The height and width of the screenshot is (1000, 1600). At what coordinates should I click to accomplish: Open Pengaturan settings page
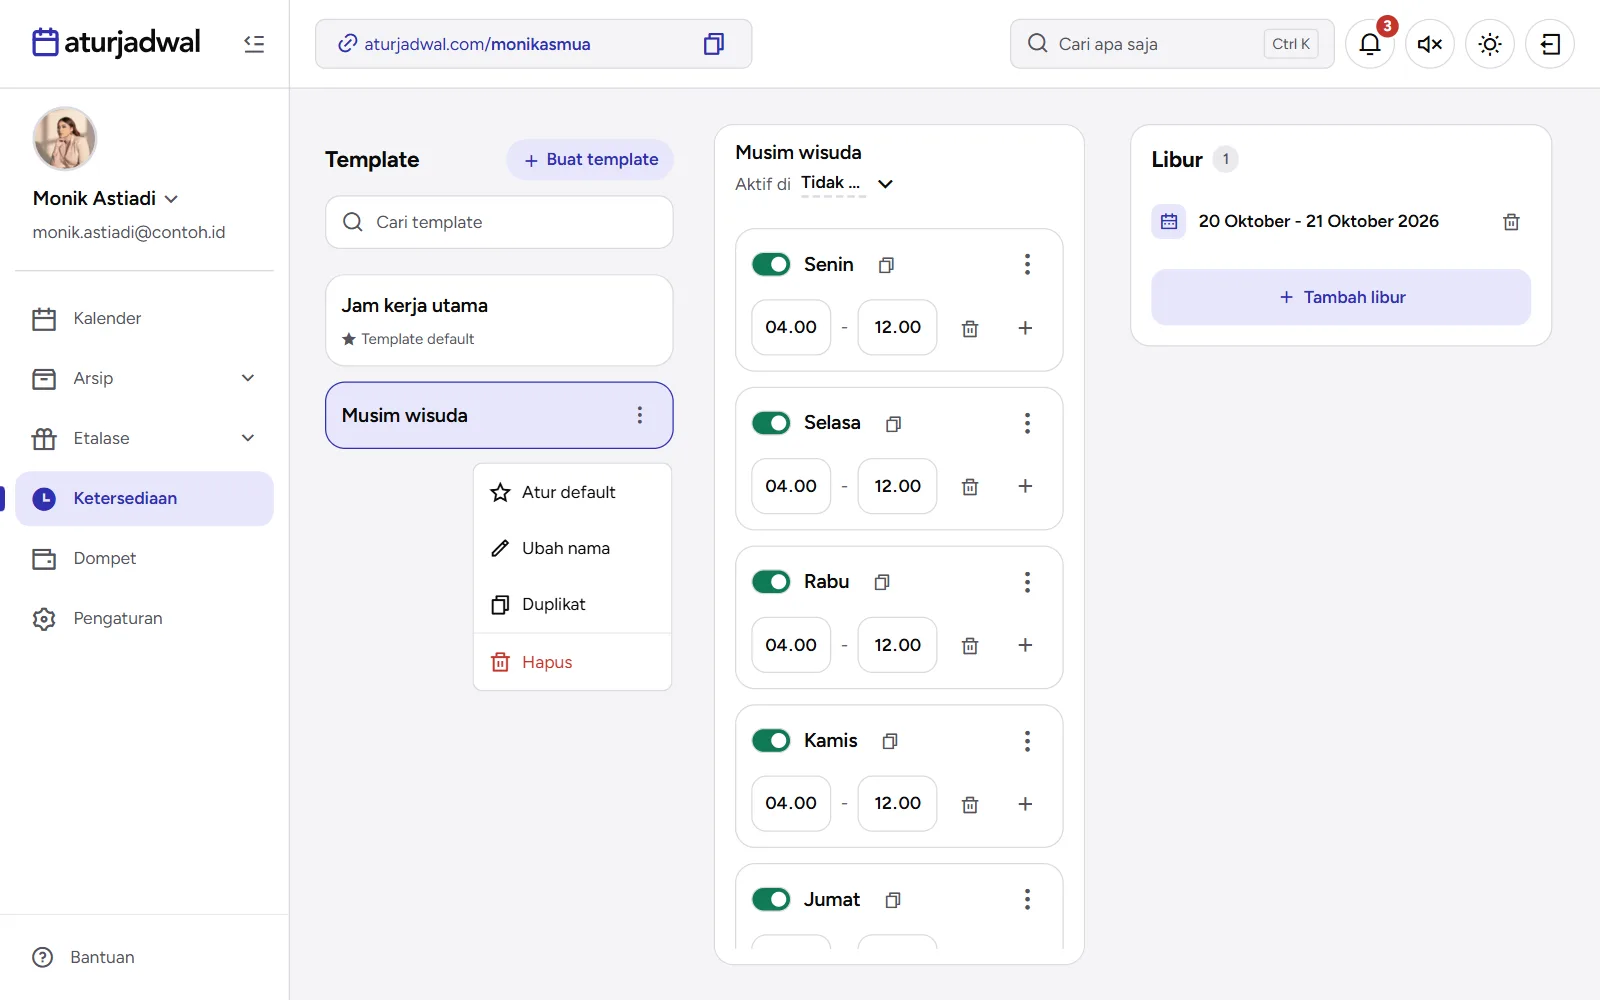(144, 618)
